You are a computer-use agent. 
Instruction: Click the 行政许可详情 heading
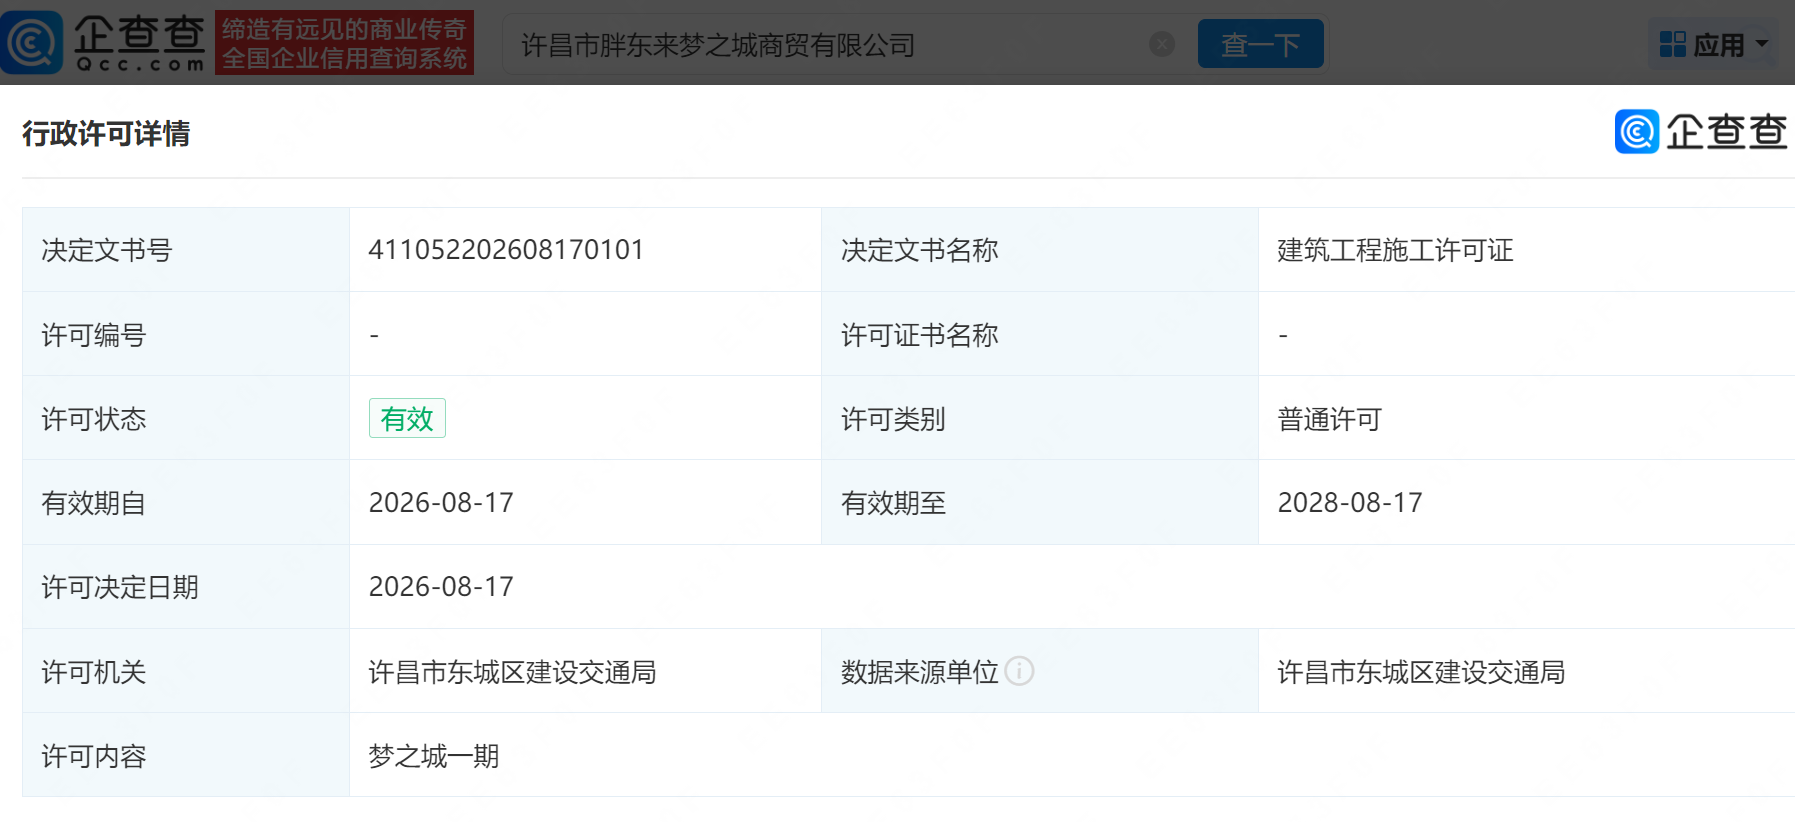point(106,133)
